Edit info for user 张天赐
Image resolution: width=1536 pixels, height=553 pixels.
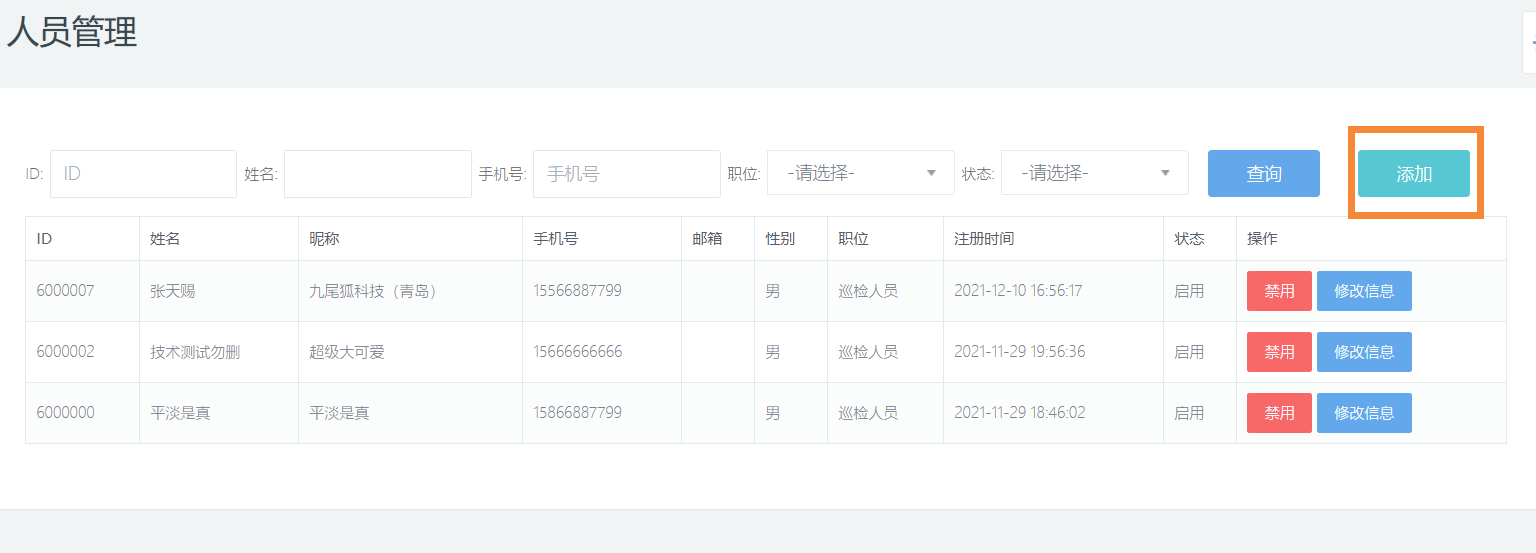pyautogui.click(x=1364, y=291)
